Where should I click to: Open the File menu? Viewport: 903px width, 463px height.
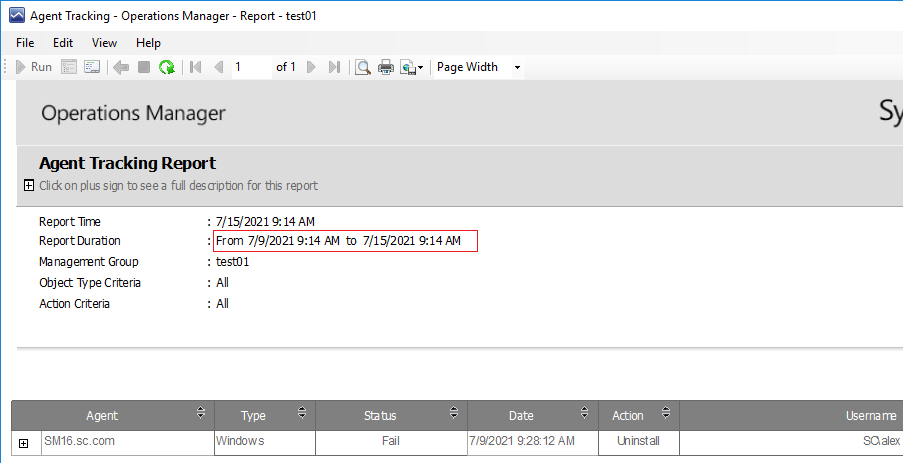point(25,43)
